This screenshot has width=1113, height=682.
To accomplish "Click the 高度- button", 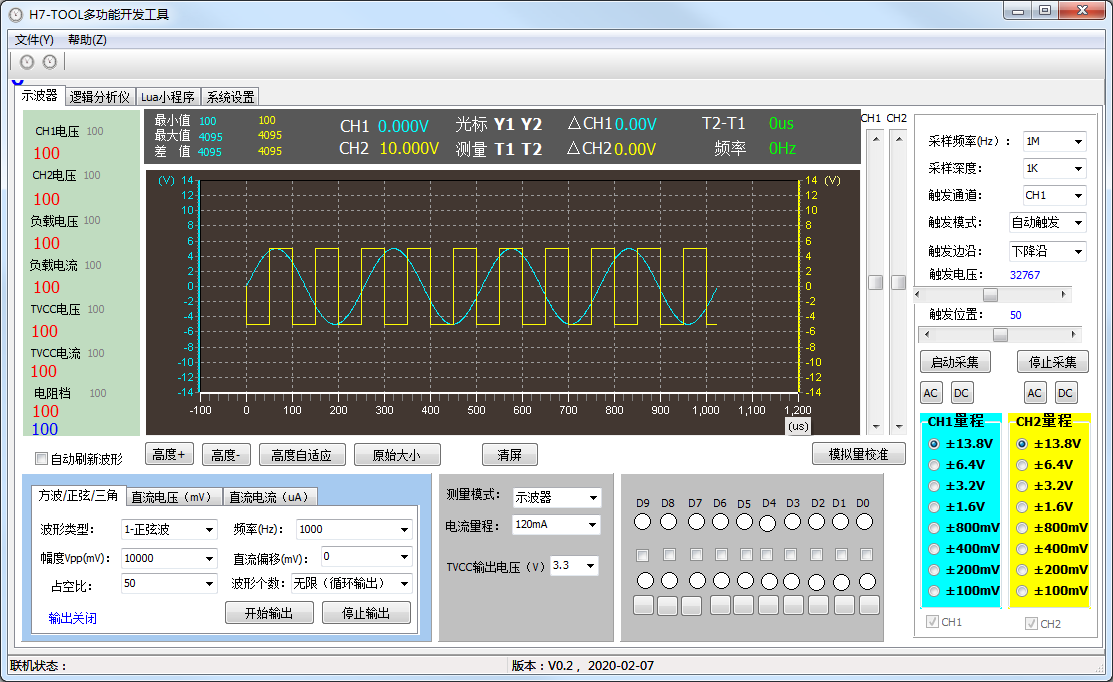I will (226, 454).
